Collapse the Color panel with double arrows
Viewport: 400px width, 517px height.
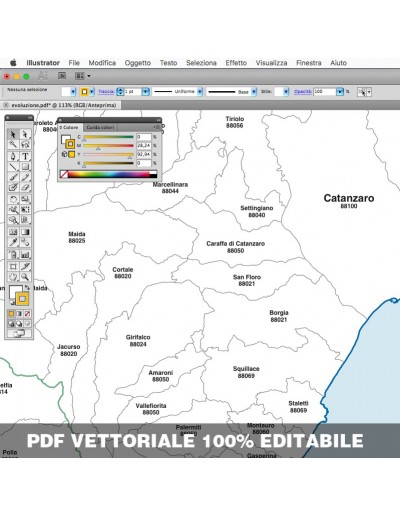158,120
